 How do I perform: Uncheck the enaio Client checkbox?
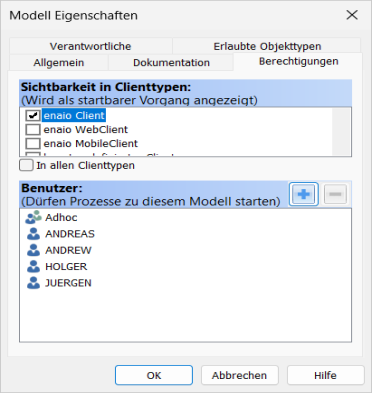pyautogui.click(x=33, y=115)
